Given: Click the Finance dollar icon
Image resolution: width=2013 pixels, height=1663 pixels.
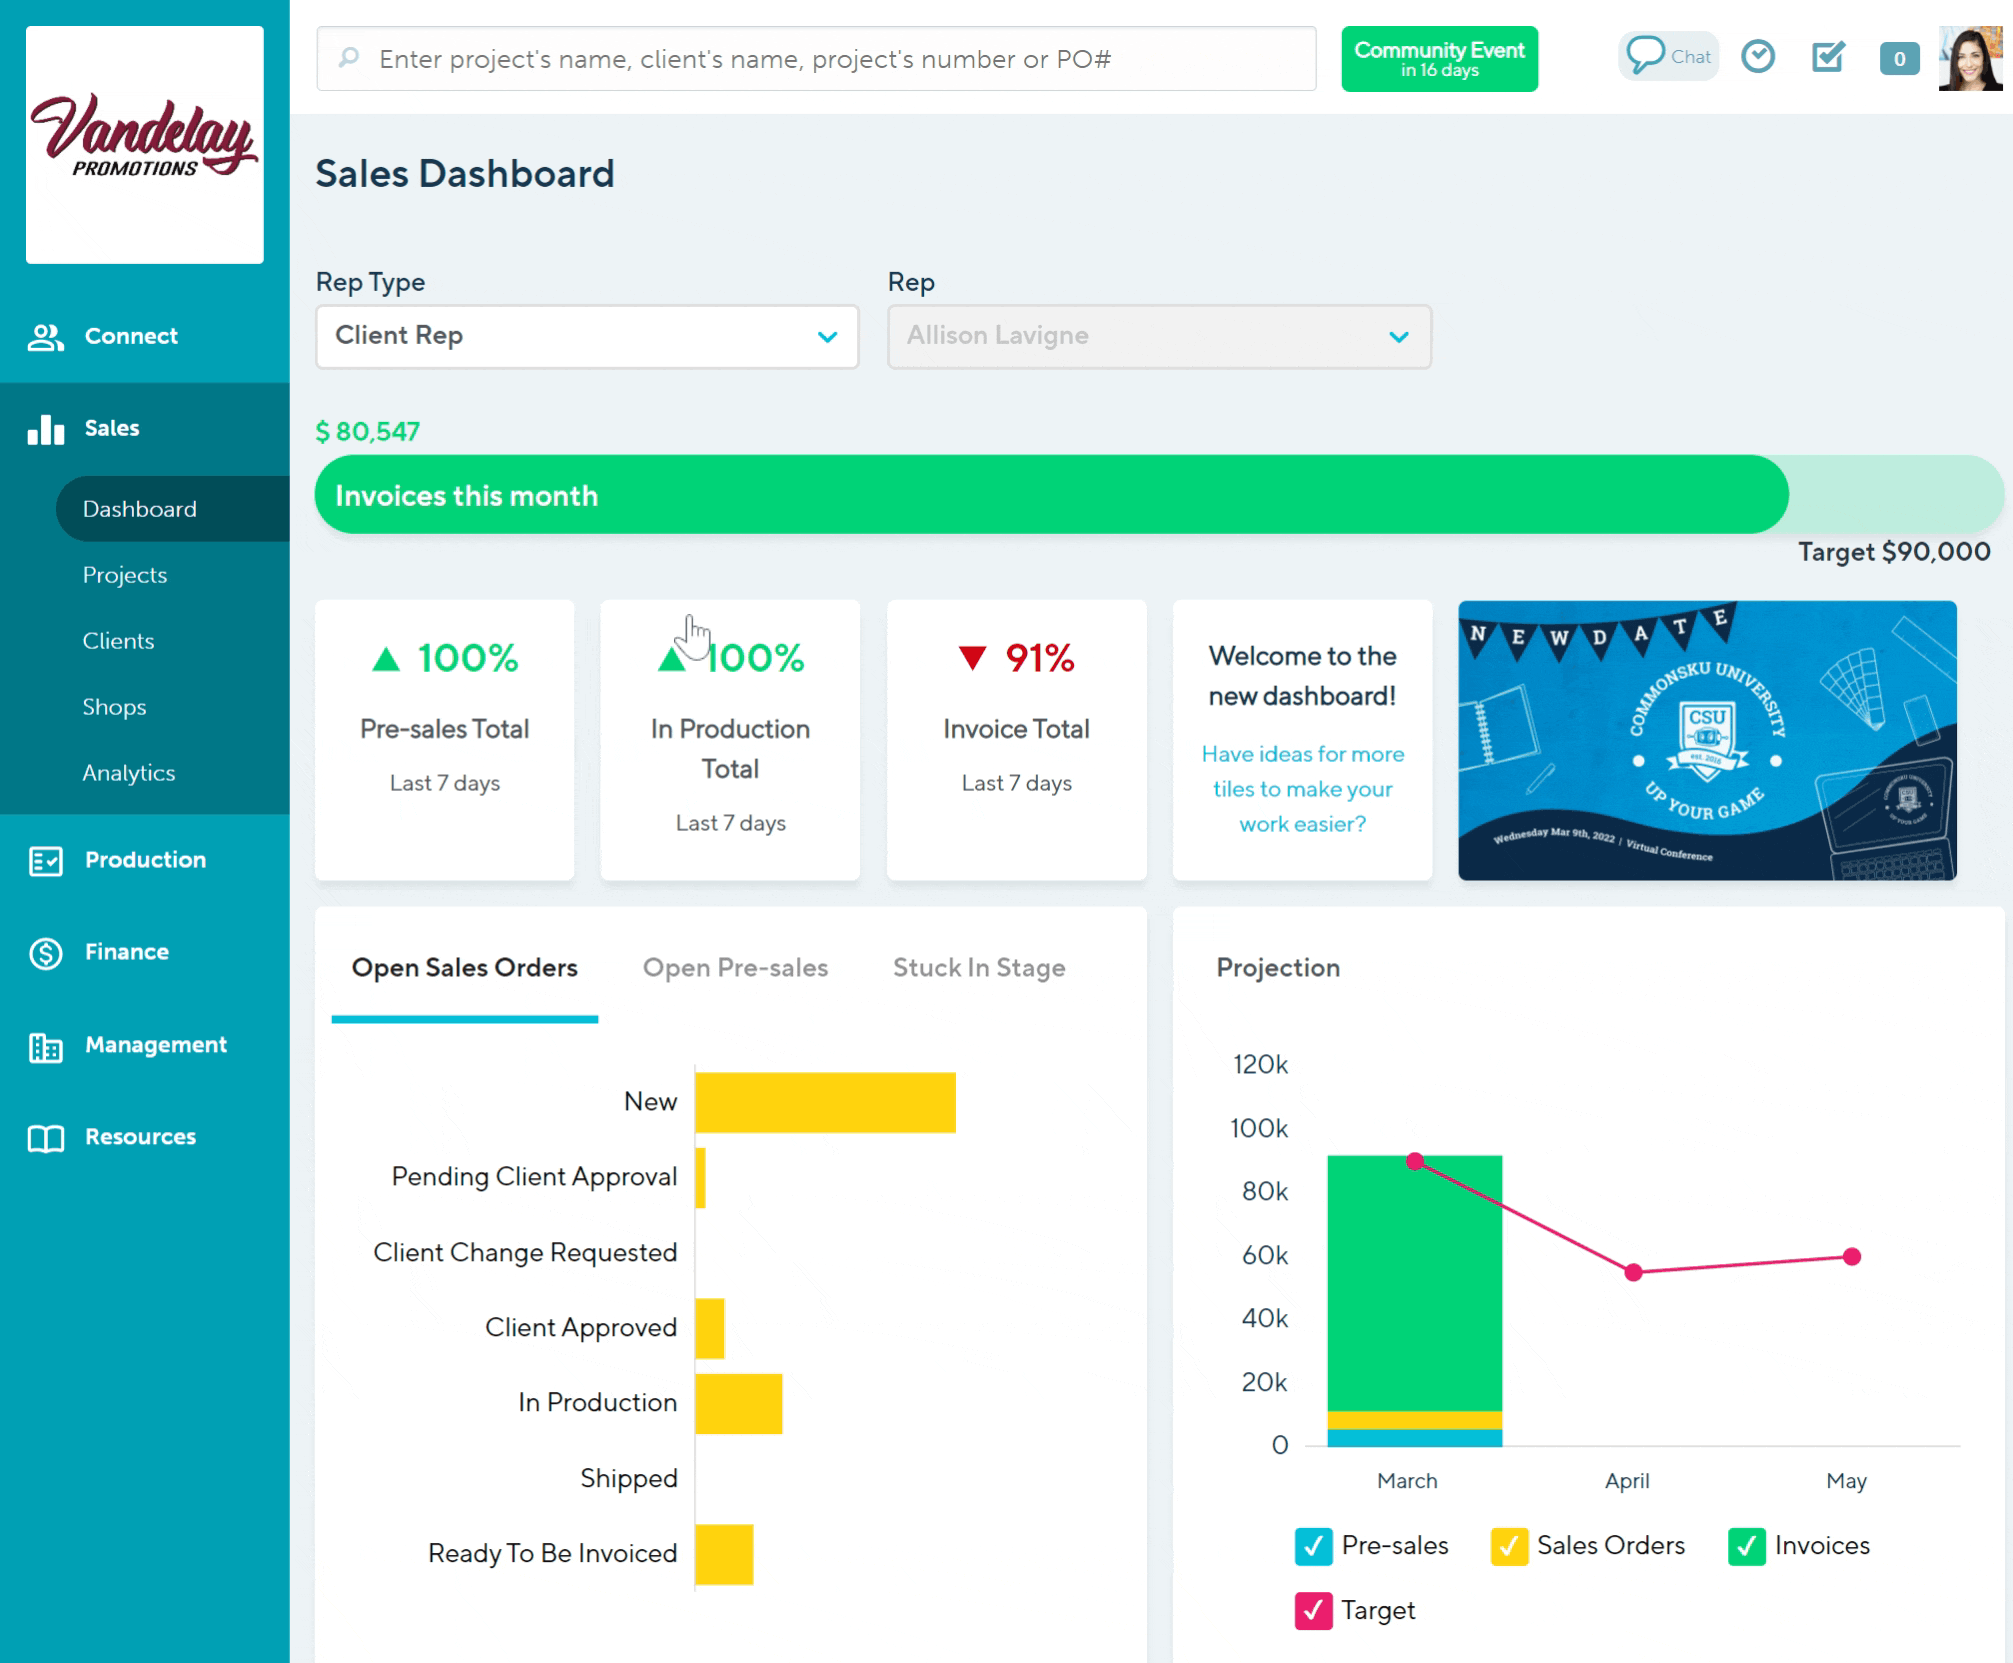Looking at the screenshot, I should [45, 953].
